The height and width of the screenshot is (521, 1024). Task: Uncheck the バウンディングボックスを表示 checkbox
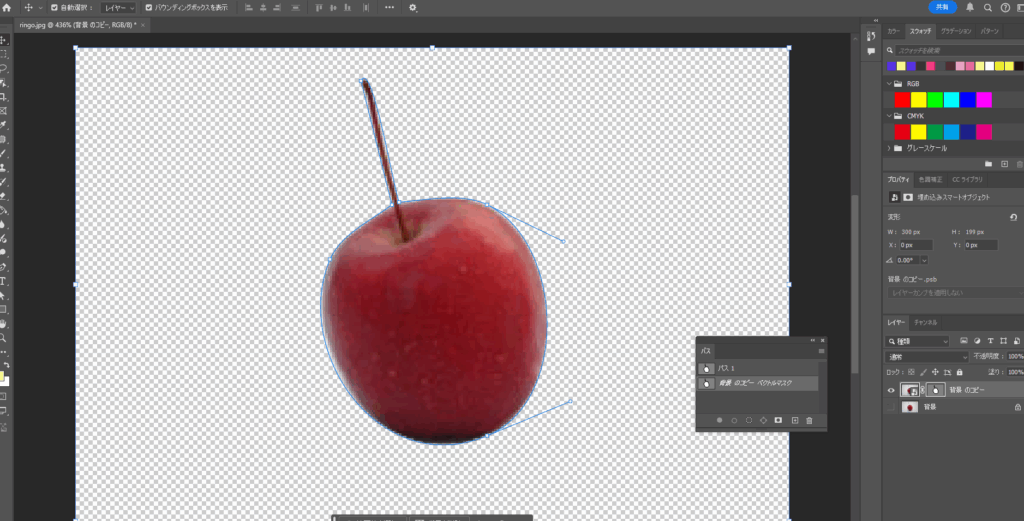tap(149, 7)
